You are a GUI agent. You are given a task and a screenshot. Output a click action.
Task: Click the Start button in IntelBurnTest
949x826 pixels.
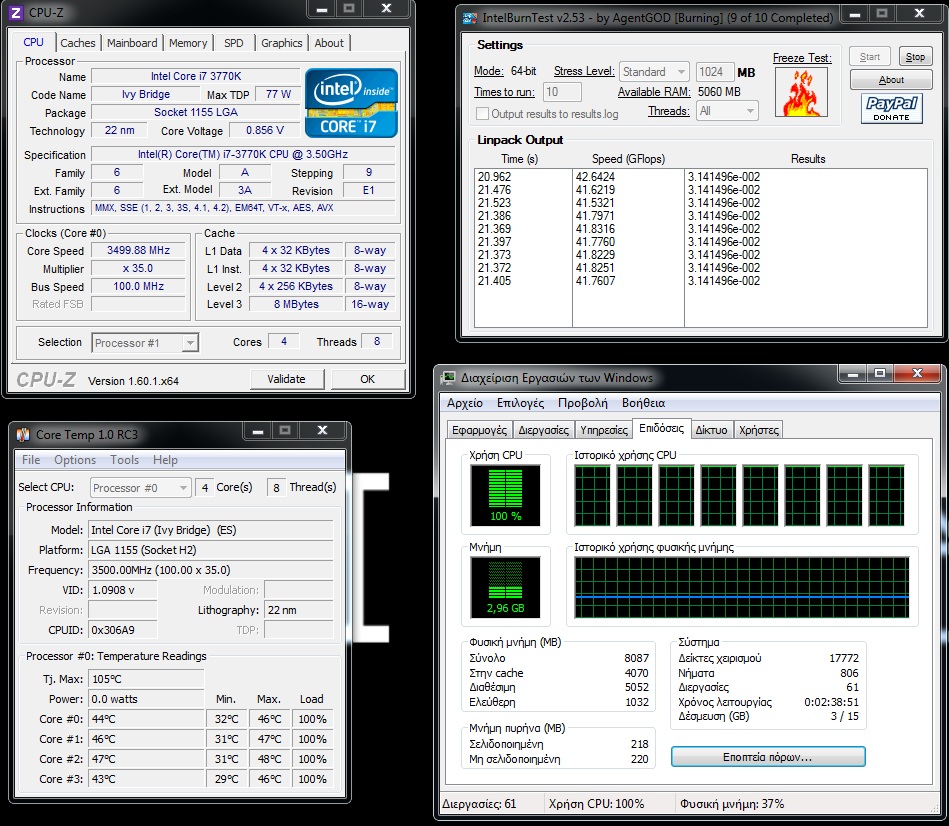pos(870,57)
